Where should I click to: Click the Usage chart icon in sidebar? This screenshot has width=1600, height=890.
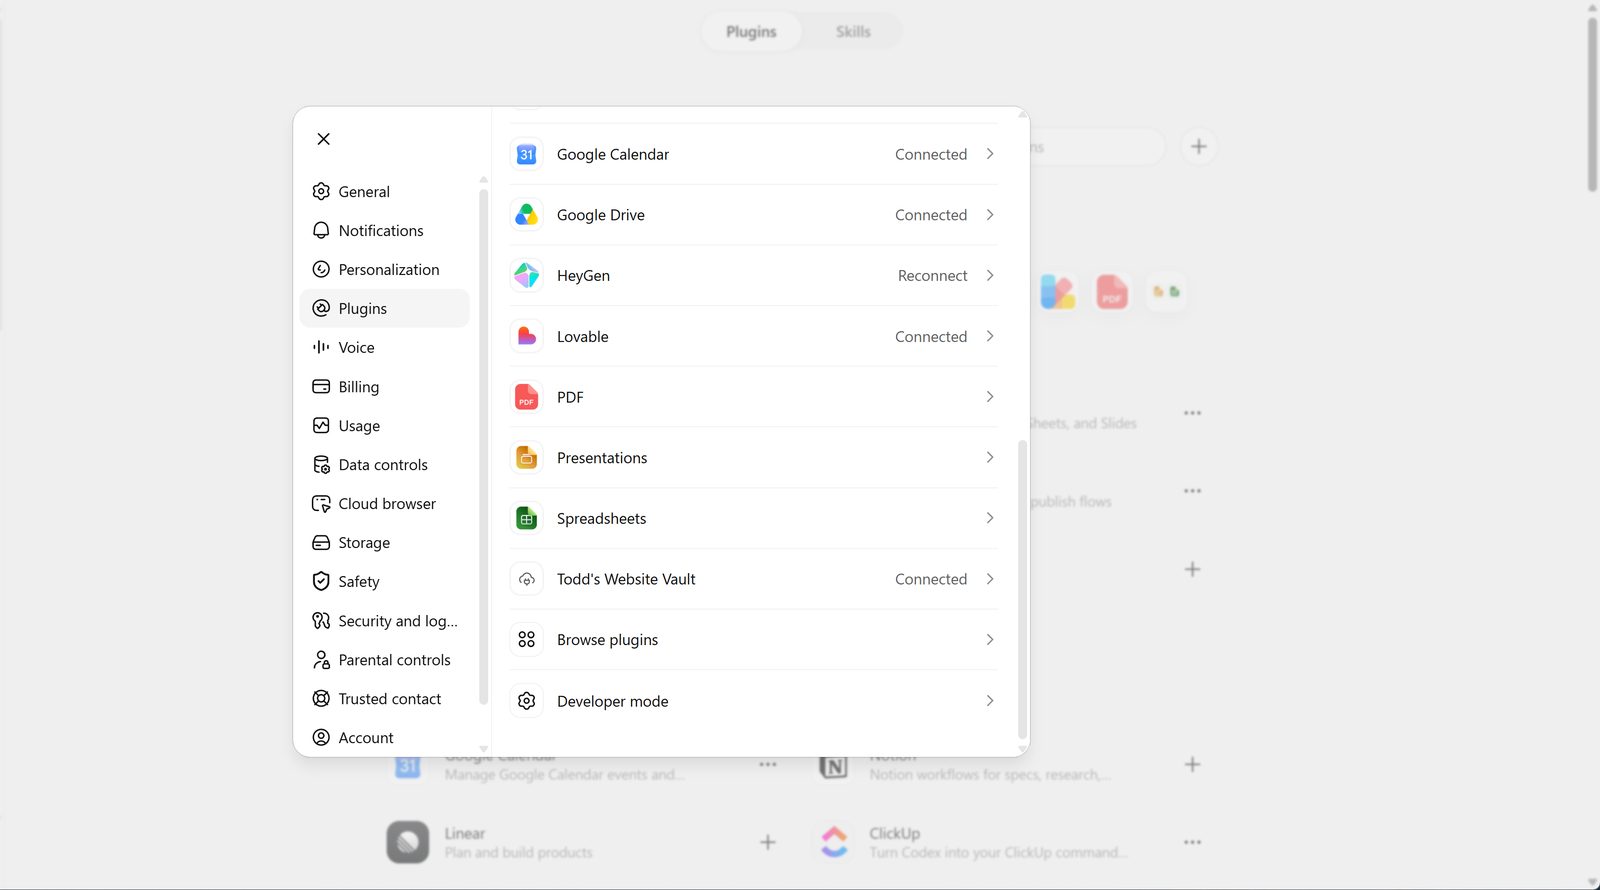coord(321,425)
